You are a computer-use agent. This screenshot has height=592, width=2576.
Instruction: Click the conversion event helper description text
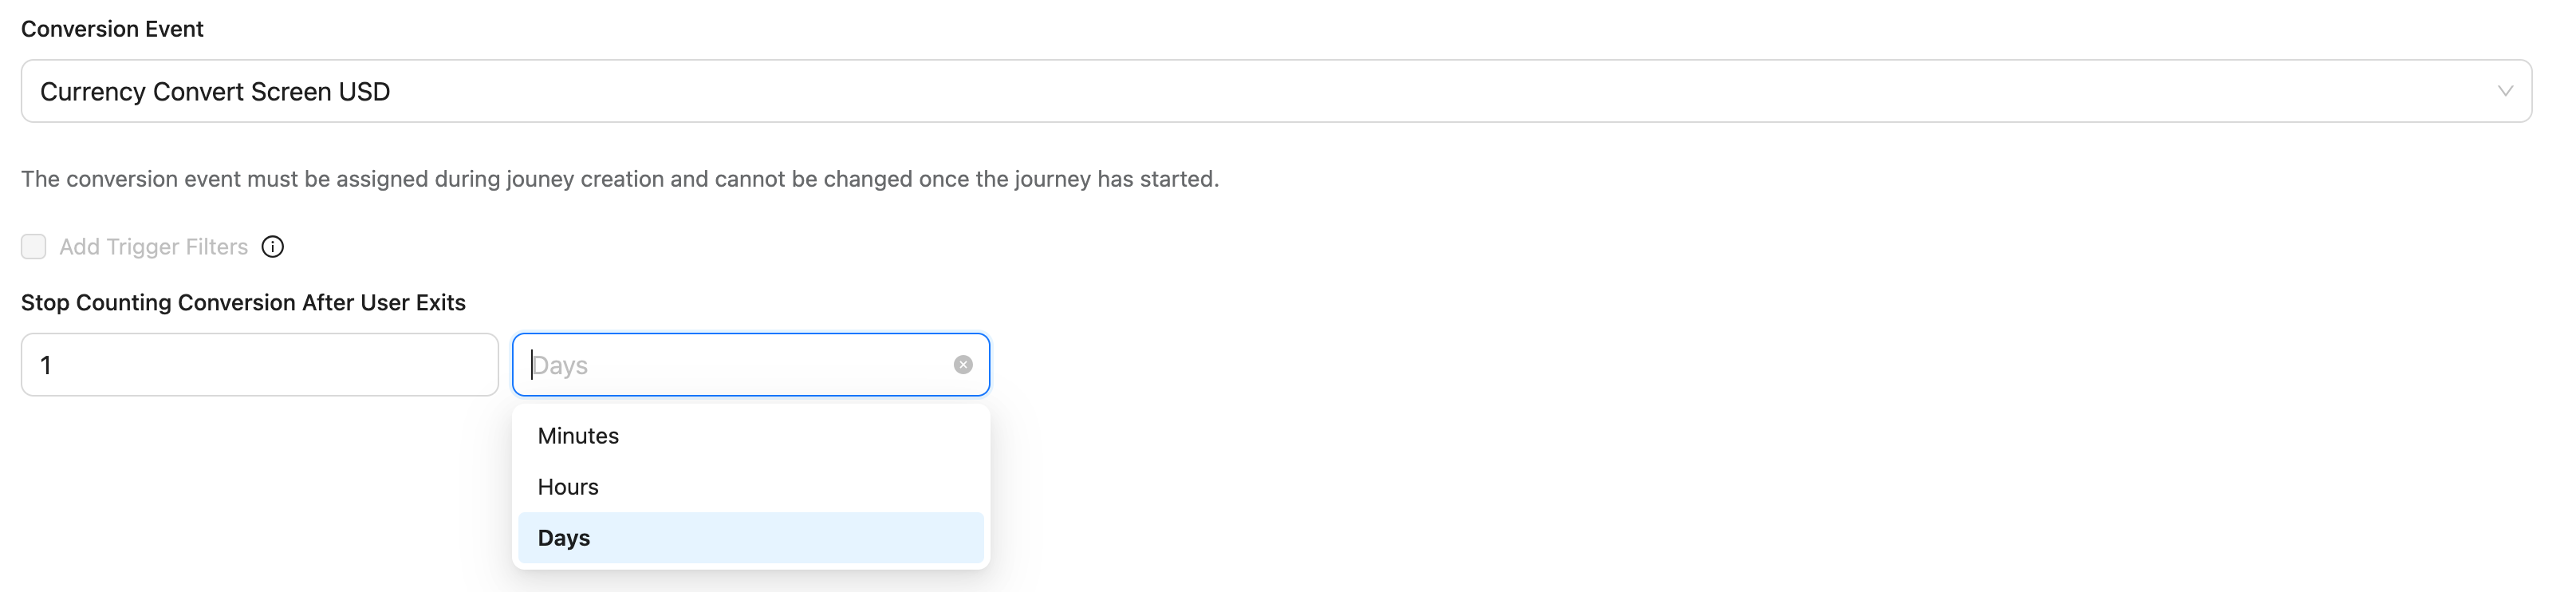click(620, 179)
